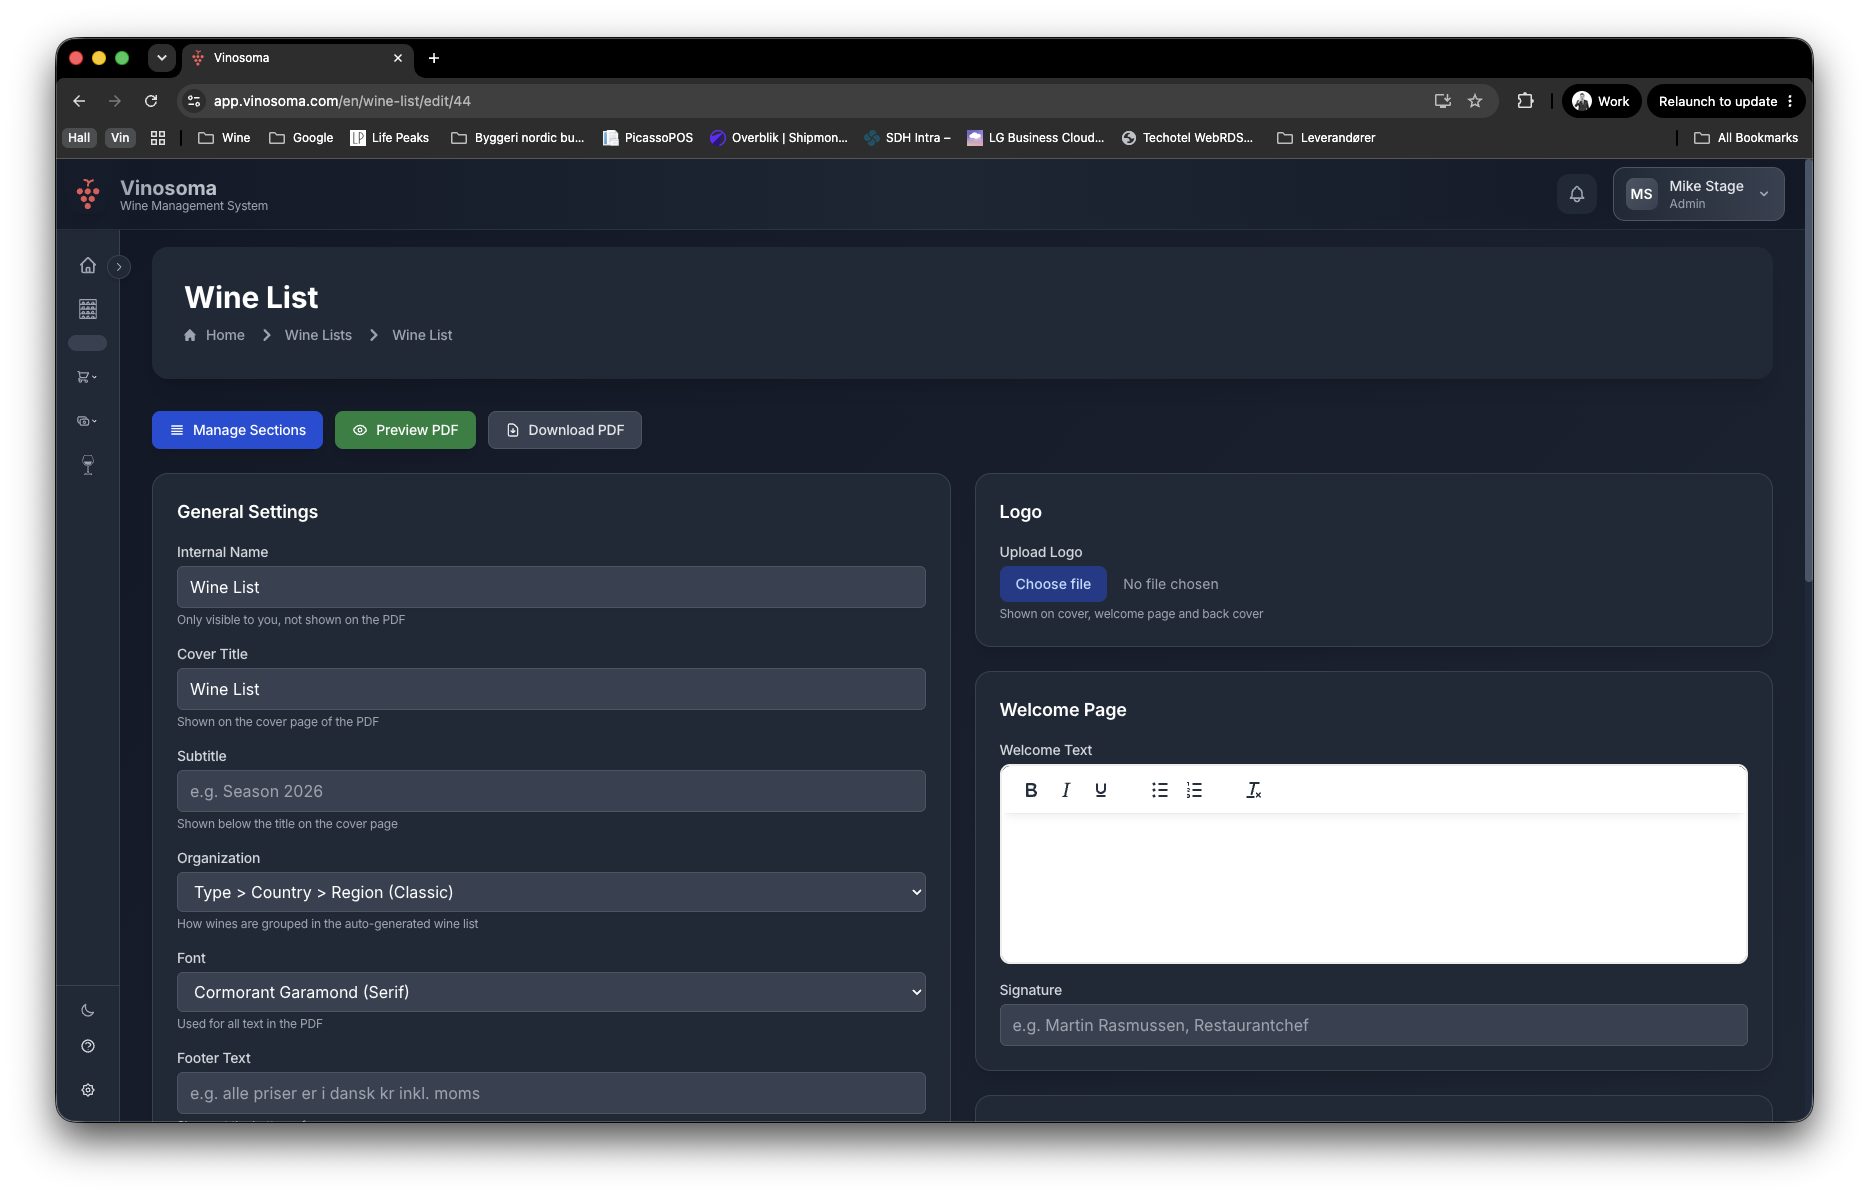Apply italic formatting in Welcome Text

[x=1066, y=791]
